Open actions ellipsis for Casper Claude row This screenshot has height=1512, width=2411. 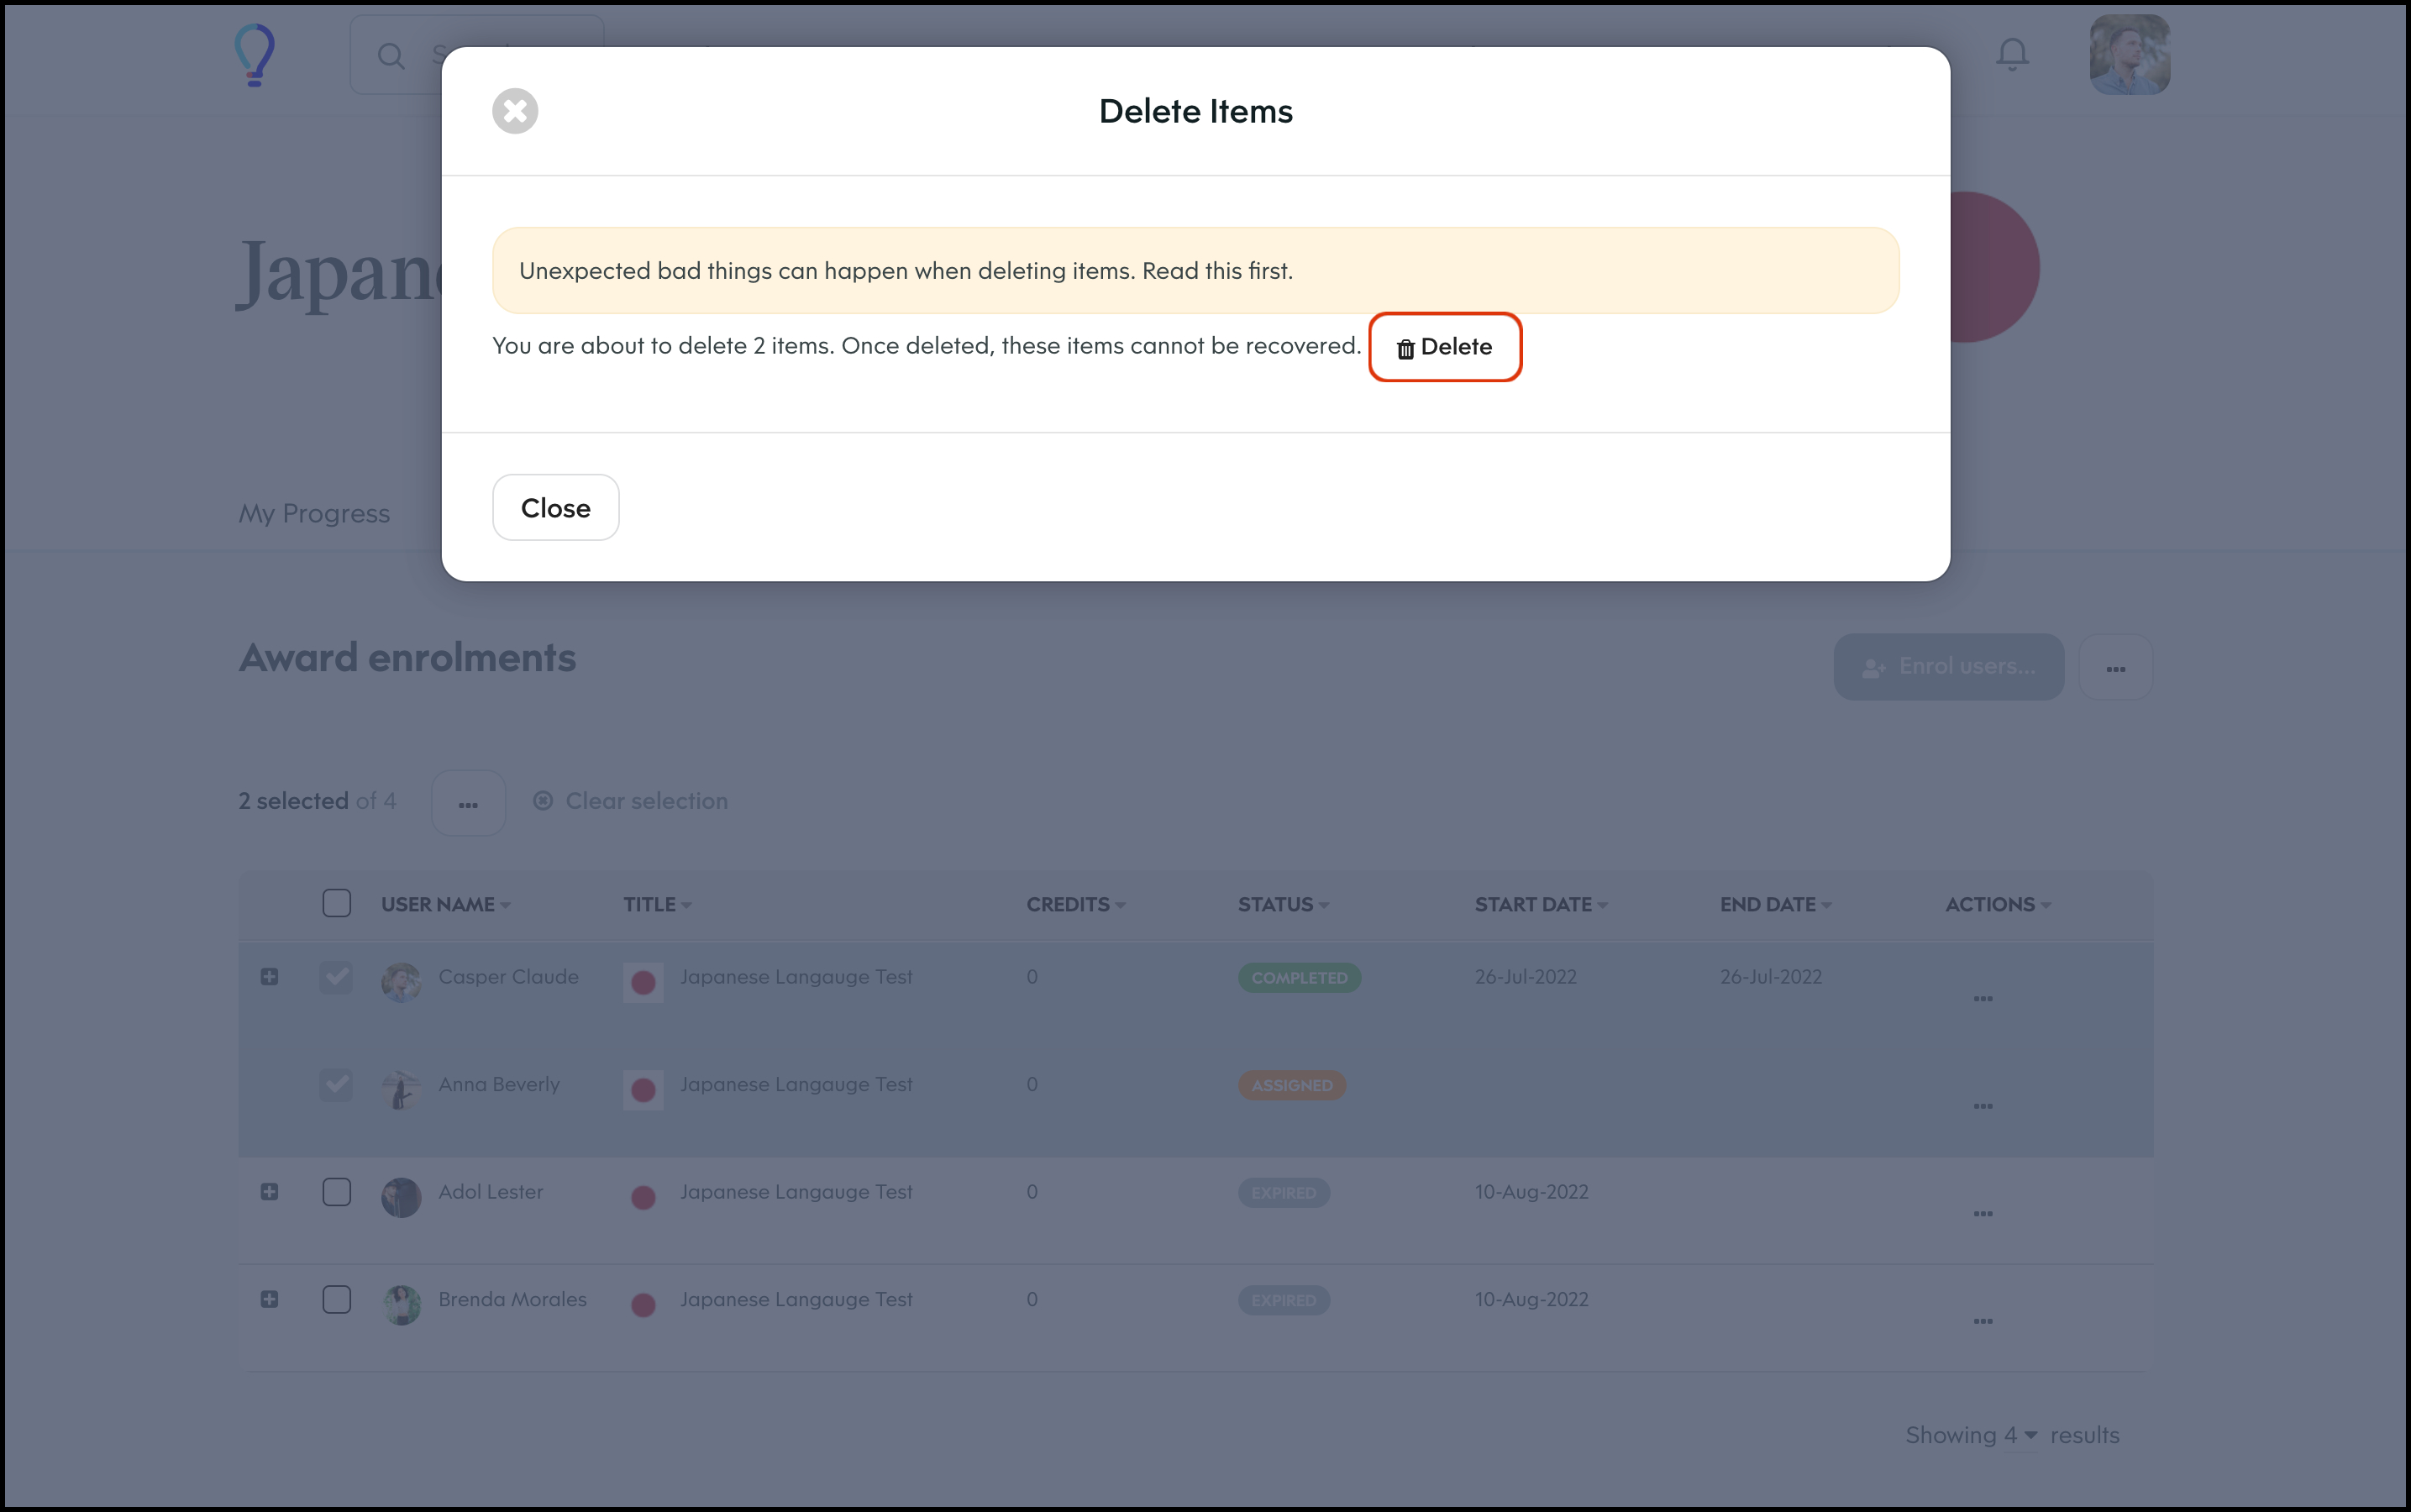pos(1983,999)
